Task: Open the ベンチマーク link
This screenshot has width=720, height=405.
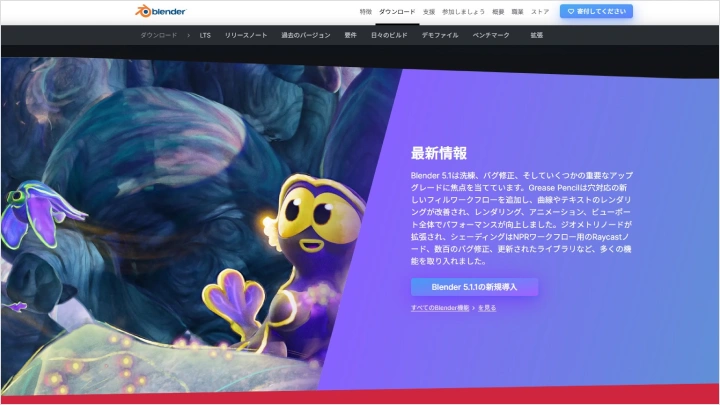Action: click(491, 35)
